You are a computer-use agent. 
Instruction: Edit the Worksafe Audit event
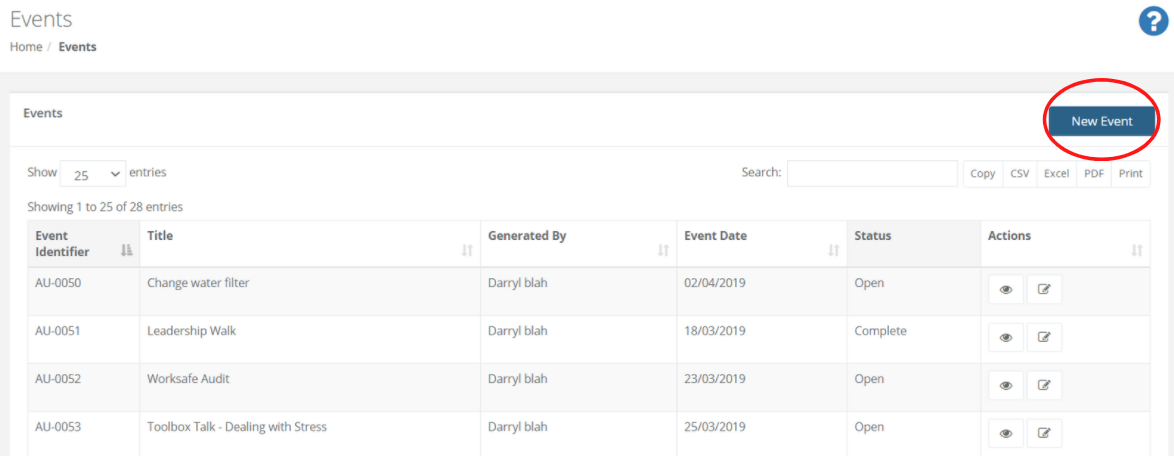click(x=1044, y=386)
